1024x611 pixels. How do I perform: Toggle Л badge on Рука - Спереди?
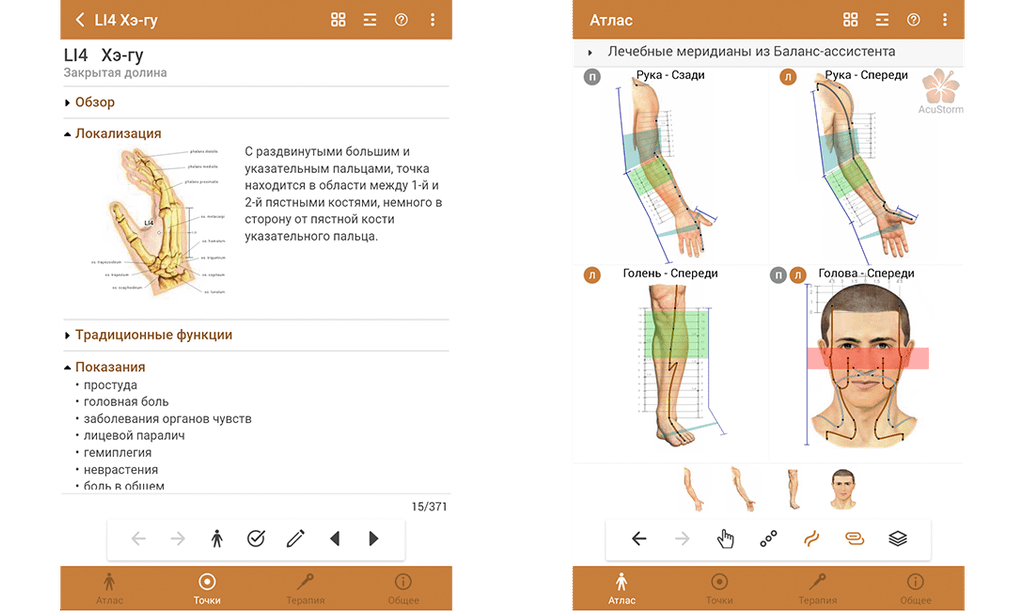788,77
